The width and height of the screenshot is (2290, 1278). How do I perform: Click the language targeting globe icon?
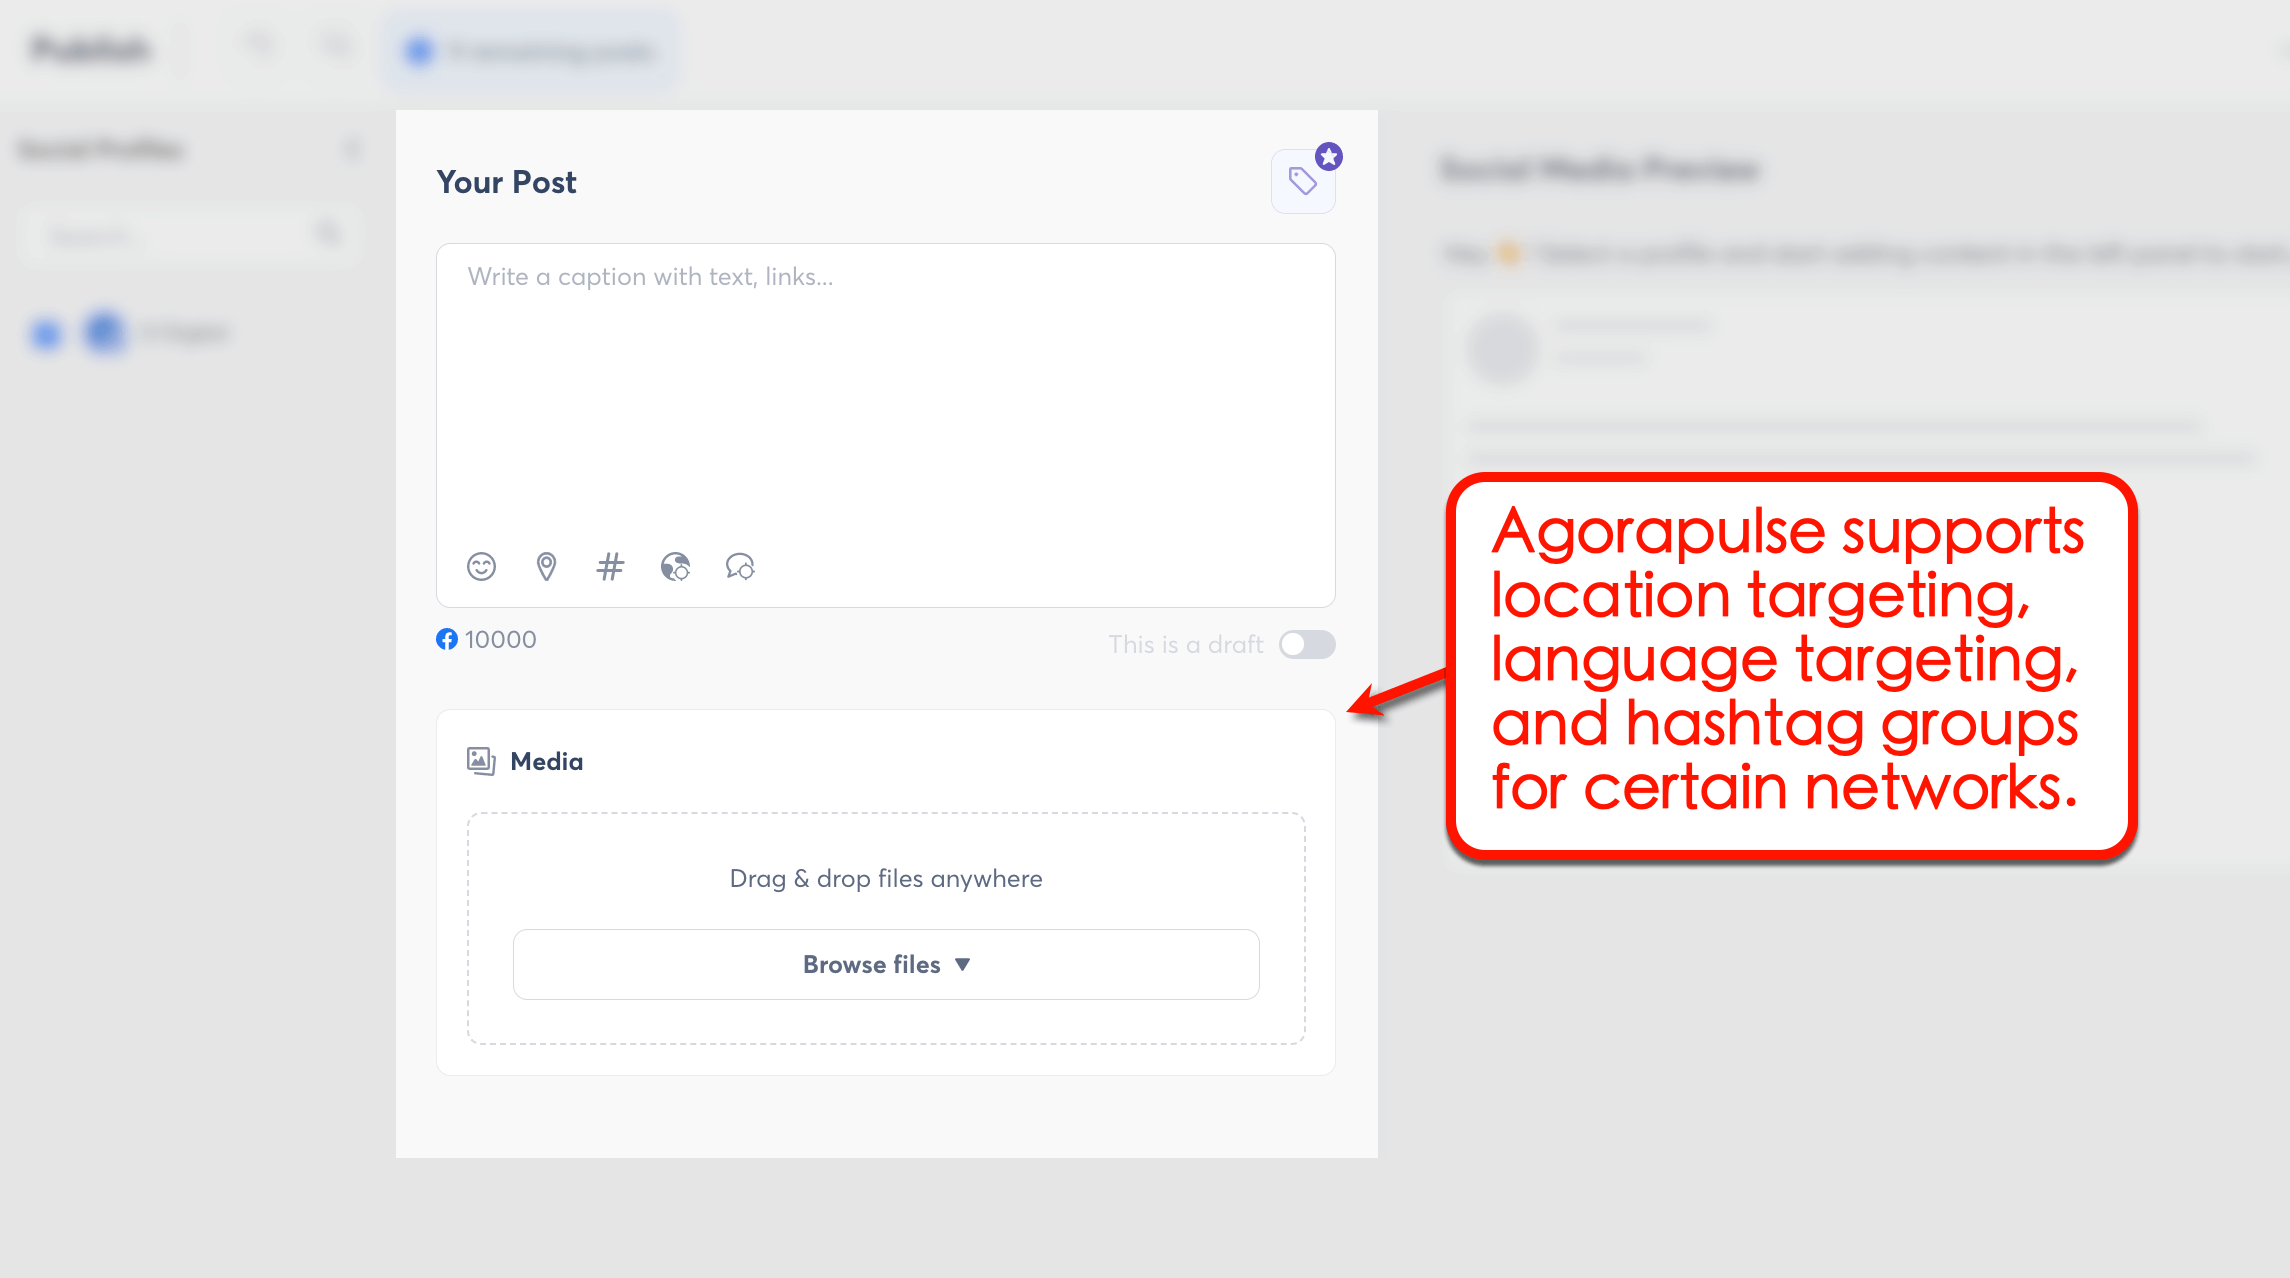(675, 567)
